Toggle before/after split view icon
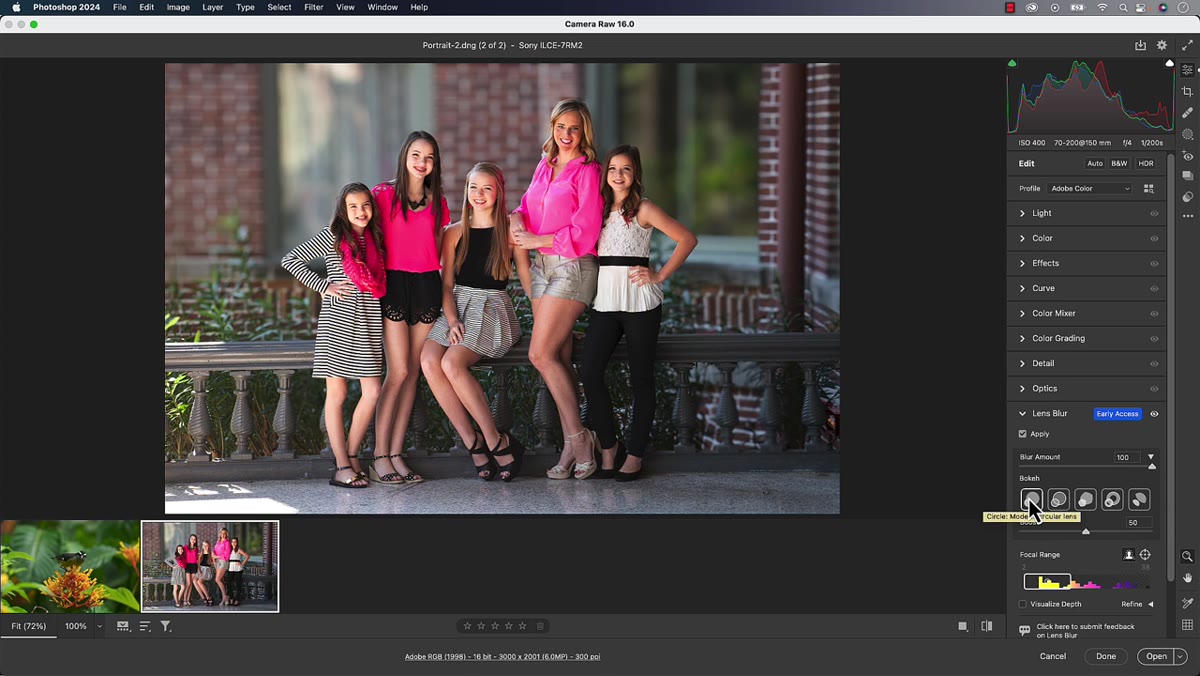Screen dimensions: 1200x676 [987, 626]
